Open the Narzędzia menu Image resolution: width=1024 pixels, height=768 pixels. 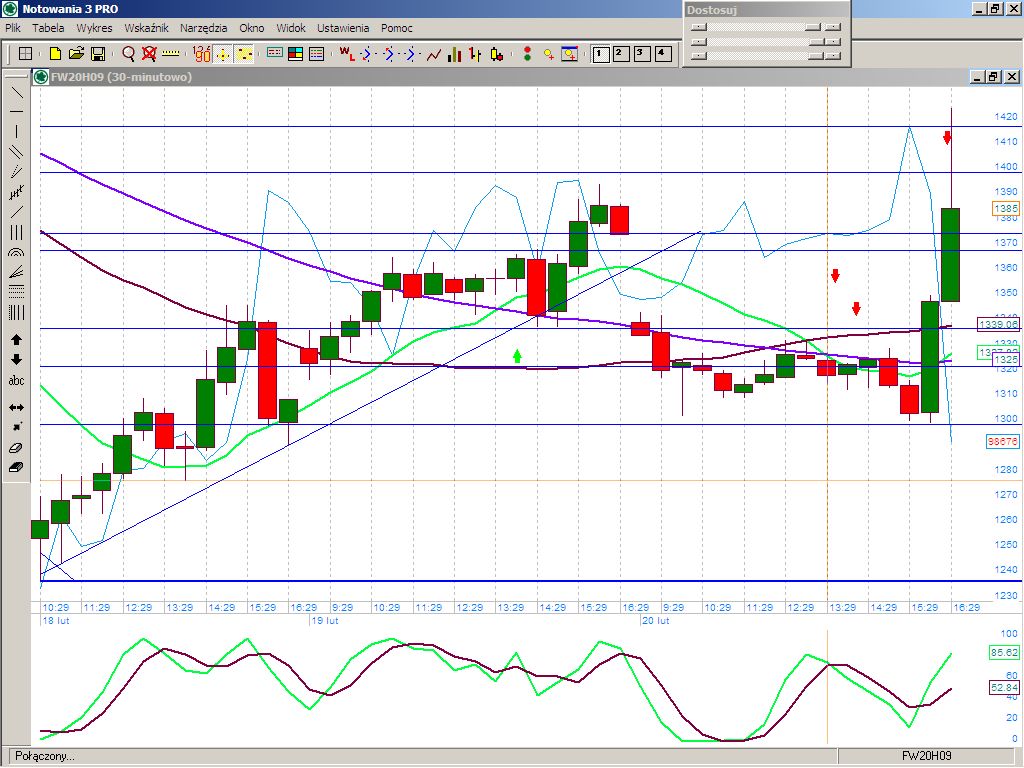(204, 28)
